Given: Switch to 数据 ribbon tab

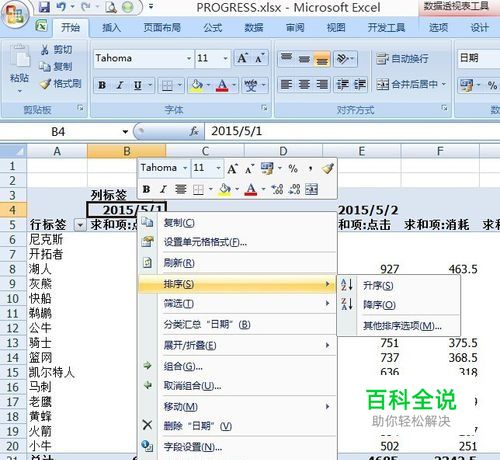Looking at the screenshot, I should pos(254,27).
